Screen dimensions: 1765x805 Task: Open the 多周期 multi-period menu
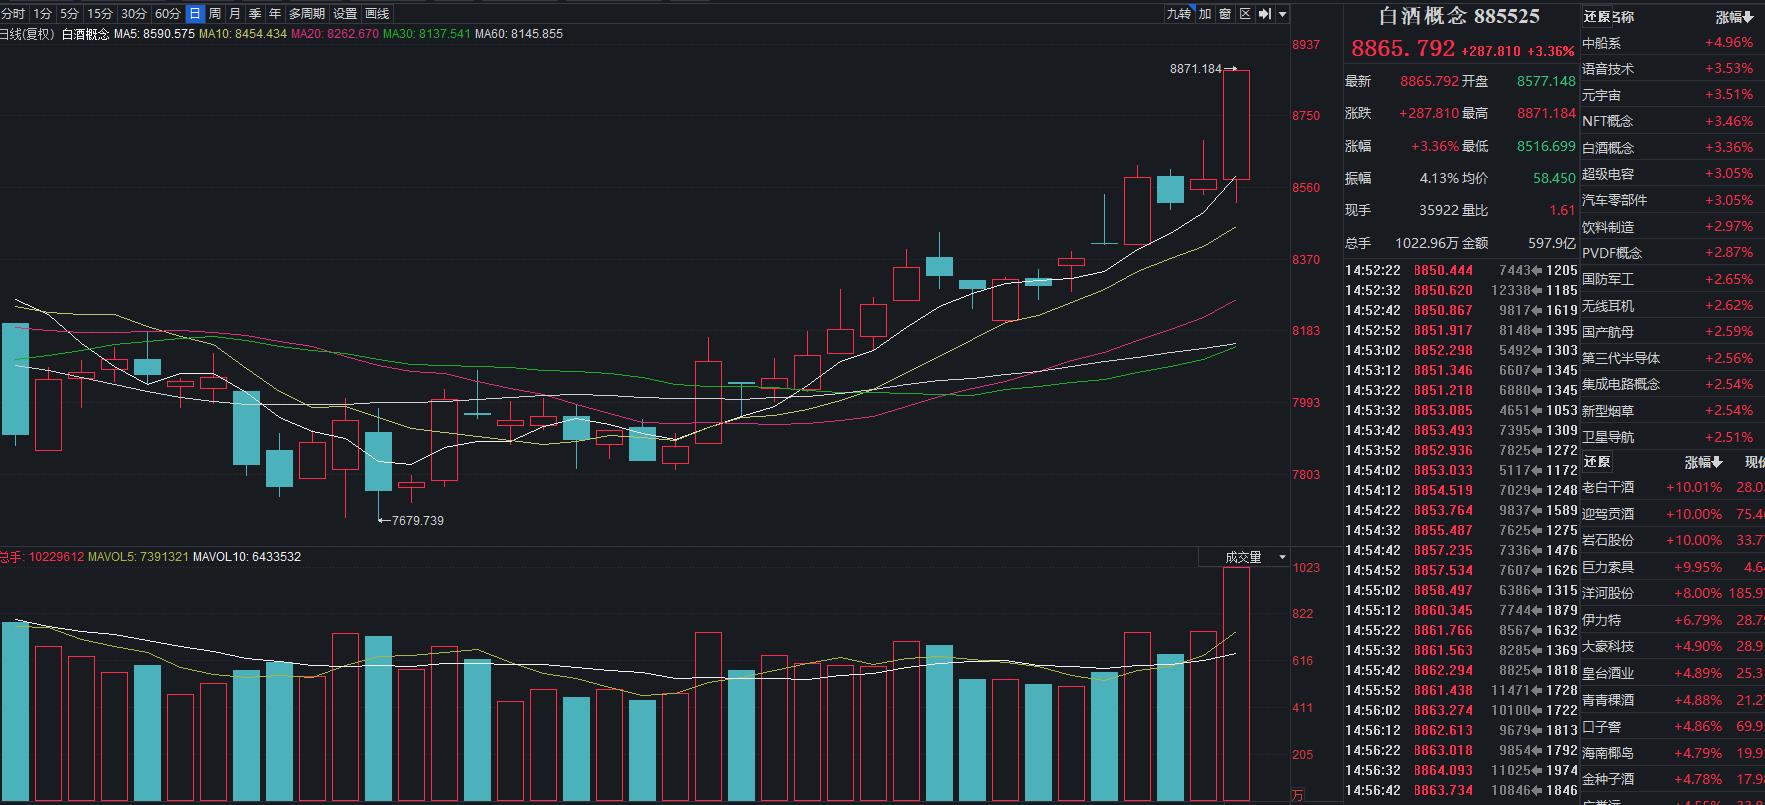click(307, 14)
